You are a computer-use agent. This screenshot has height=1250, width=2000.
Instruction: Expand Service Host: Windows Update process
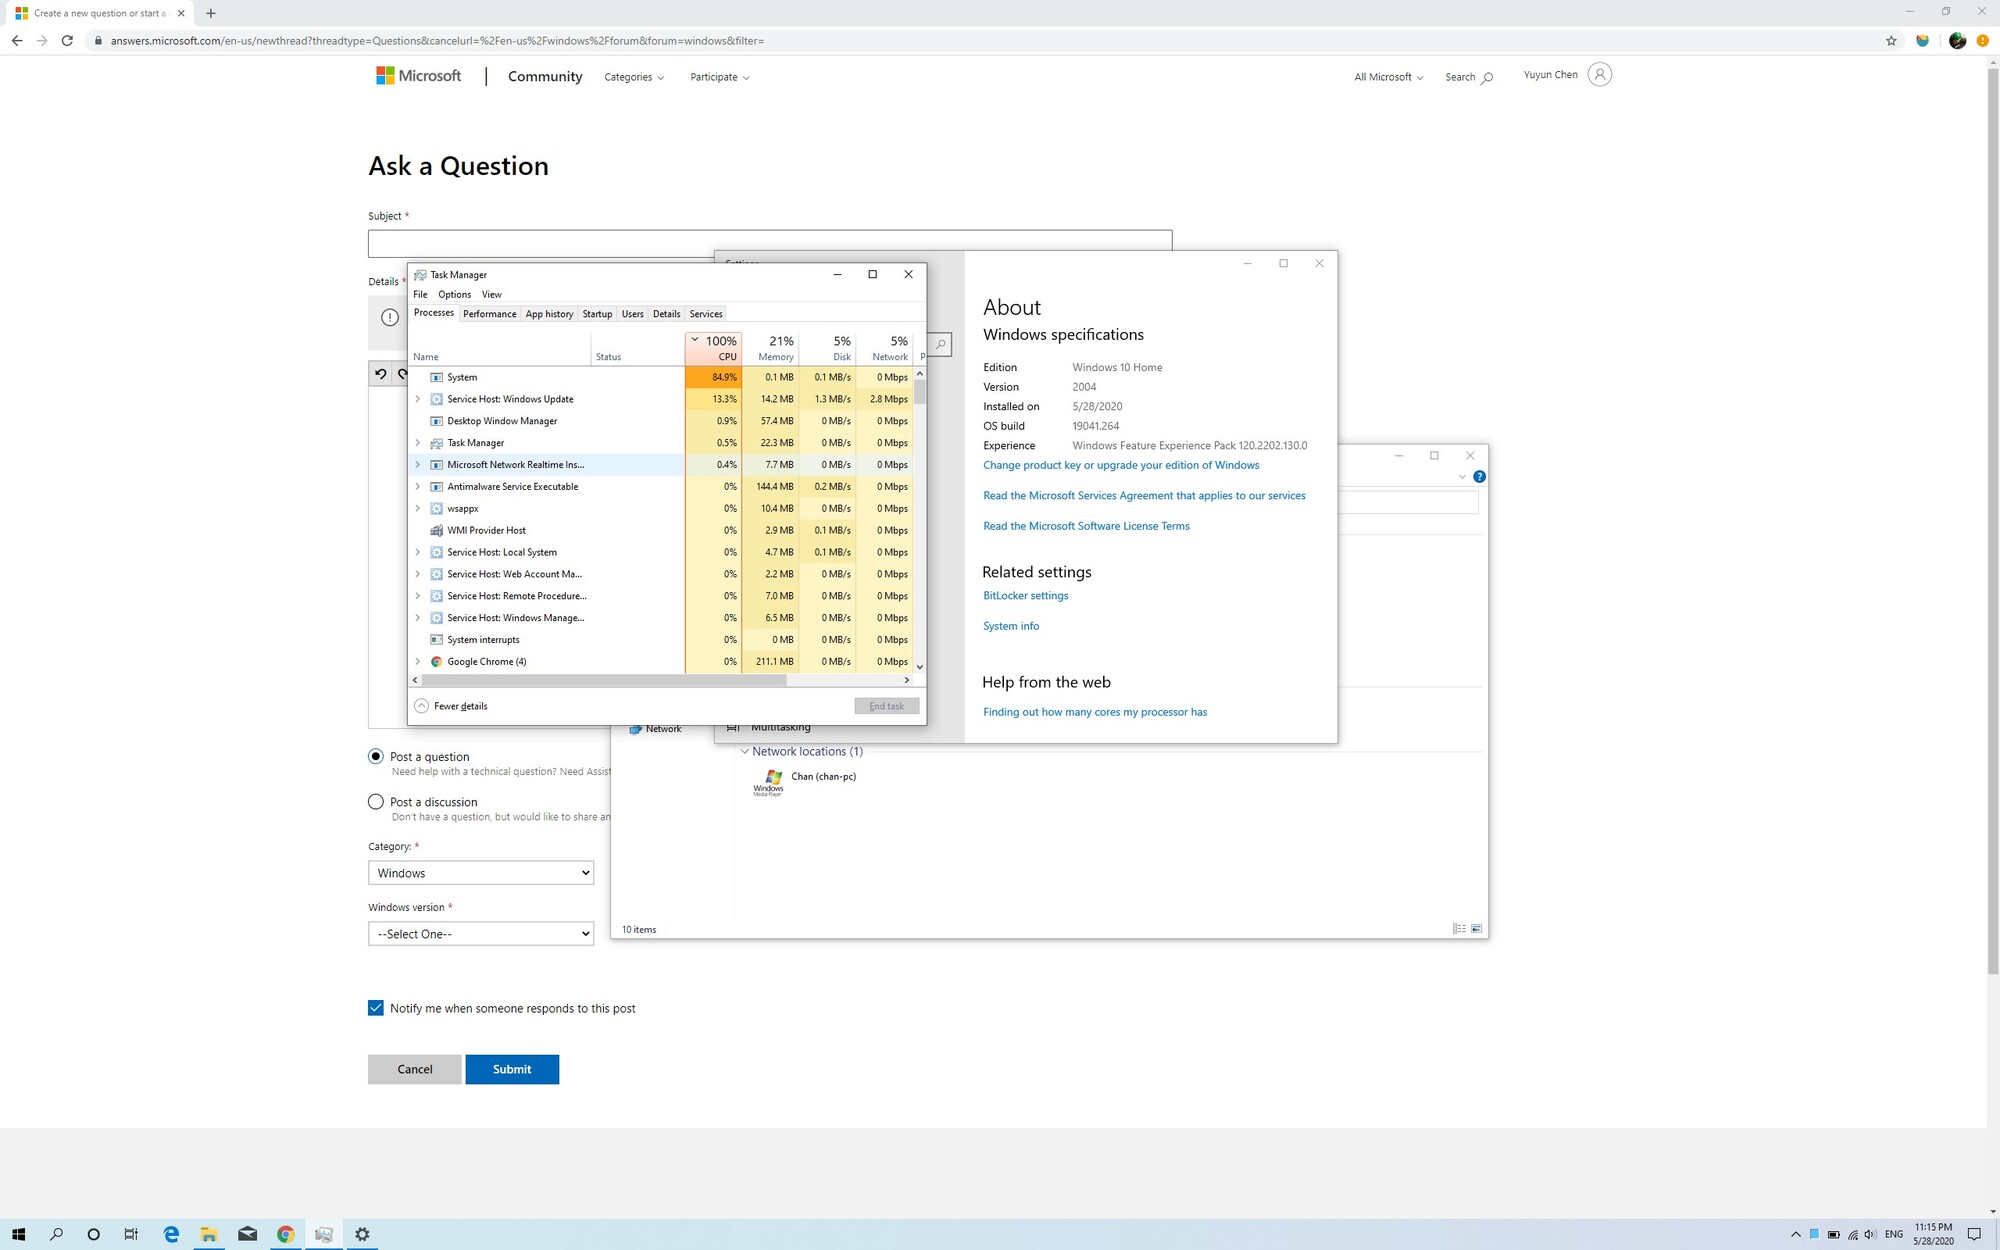(418, 399)
